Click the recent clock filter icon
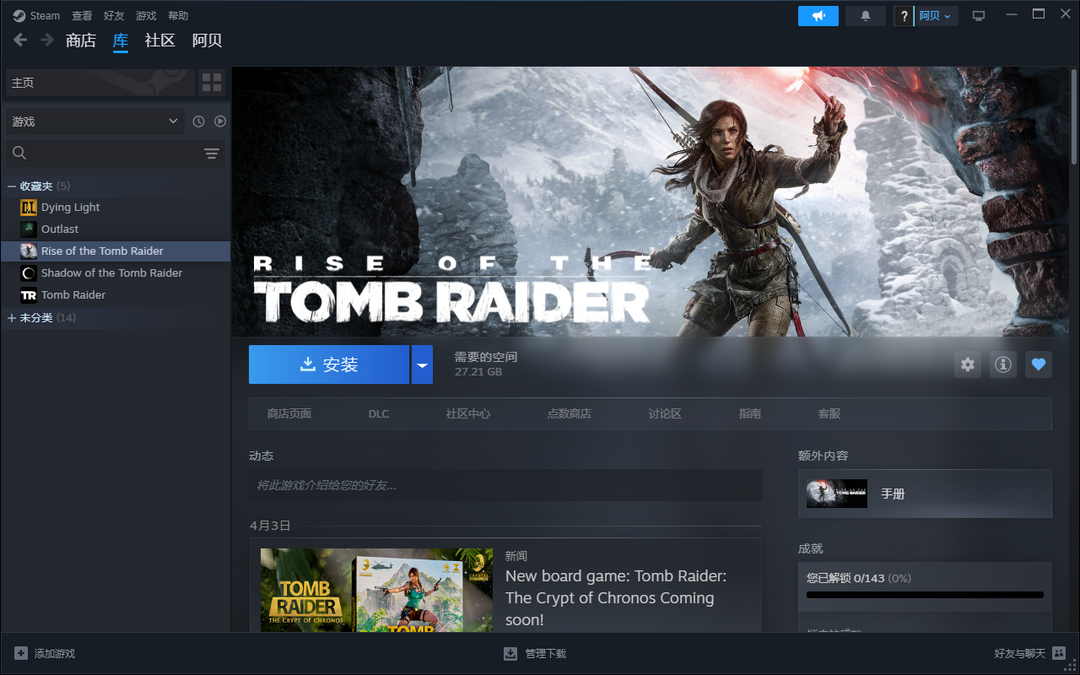The width and height of the screenshot is (1080, 675). 198,121
